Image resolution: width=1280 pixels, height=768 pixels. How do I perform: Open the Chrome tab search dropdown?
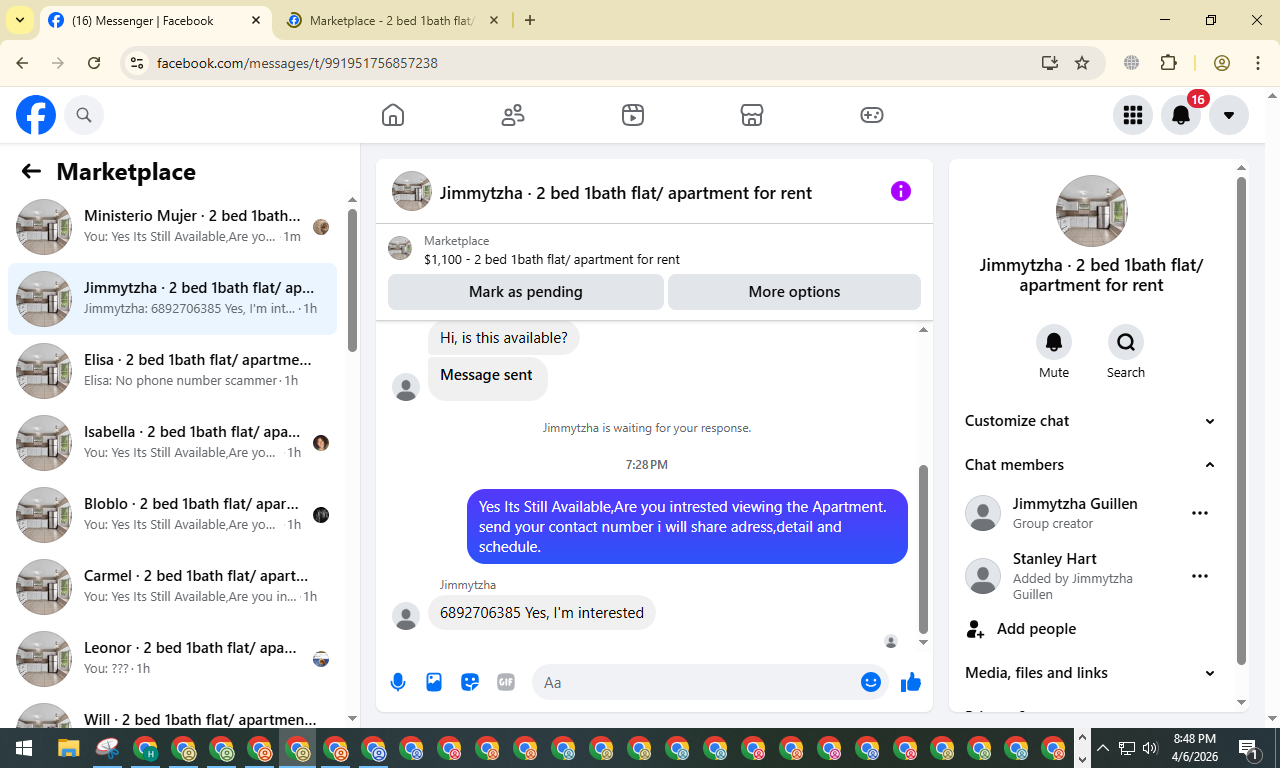tap(19, 20)
